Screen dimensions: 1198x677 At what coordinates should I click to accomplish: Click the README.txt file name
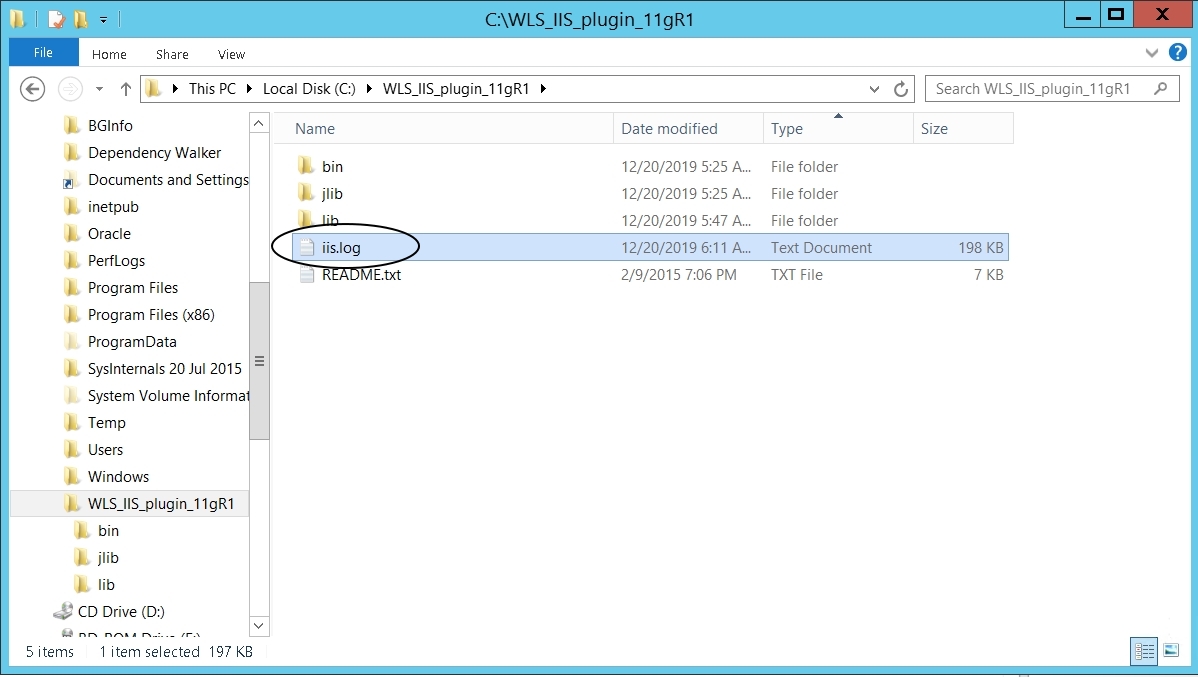[361, 274]
